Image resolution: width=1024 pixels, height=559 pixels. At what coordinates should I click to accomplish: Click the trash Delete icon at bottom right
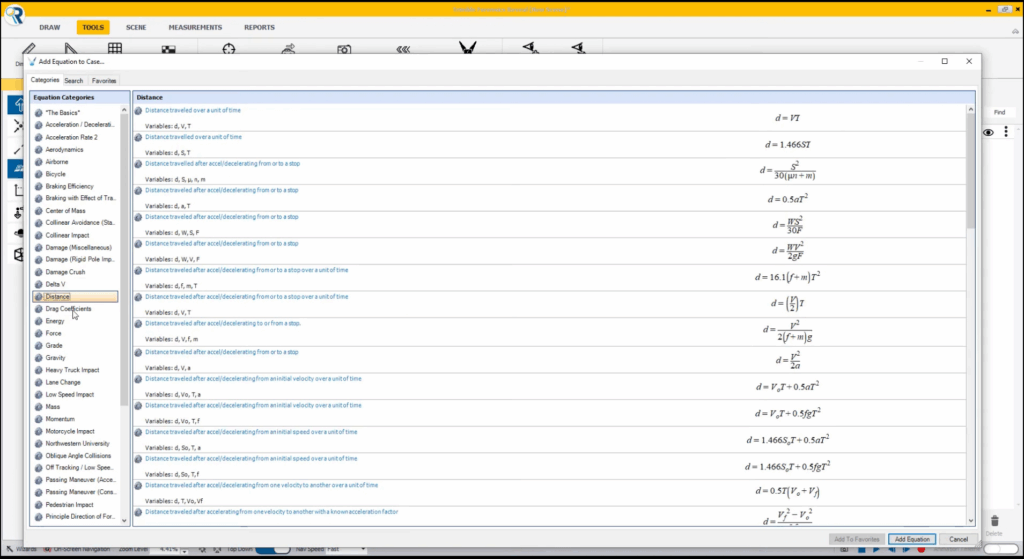point(995,521)
